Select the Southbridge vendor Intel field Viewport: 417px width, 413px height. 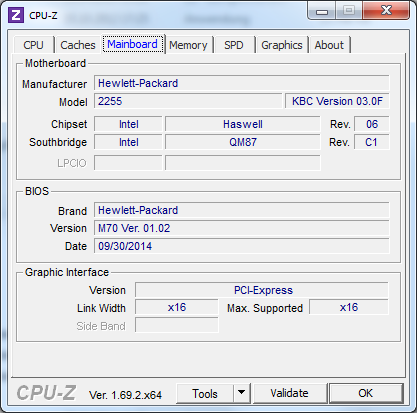[128, 142]
